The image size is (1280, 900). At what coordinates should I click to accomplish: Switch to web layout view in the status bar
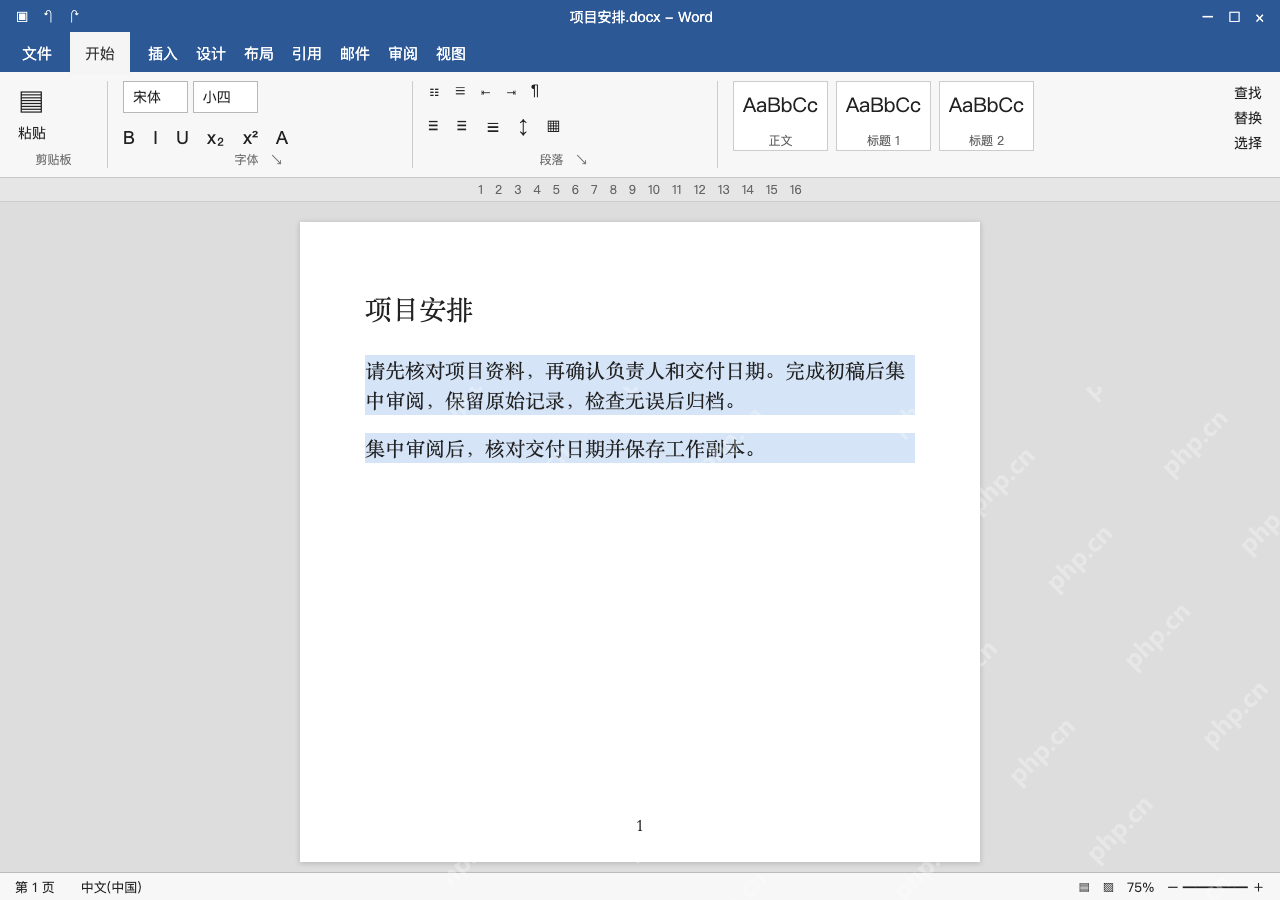pyautogui.click(x=1108, y=887)
